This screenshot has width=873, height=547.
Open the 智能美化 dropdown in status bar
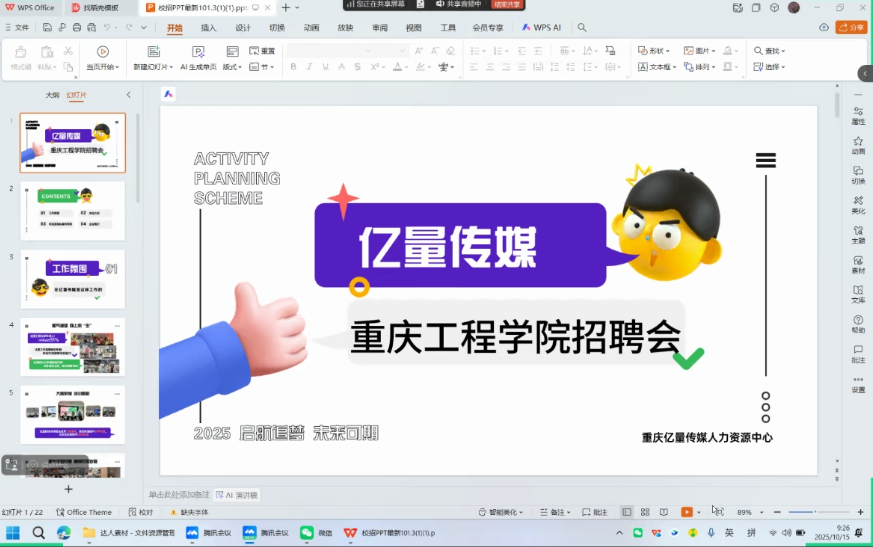click(x=500, y=512)
